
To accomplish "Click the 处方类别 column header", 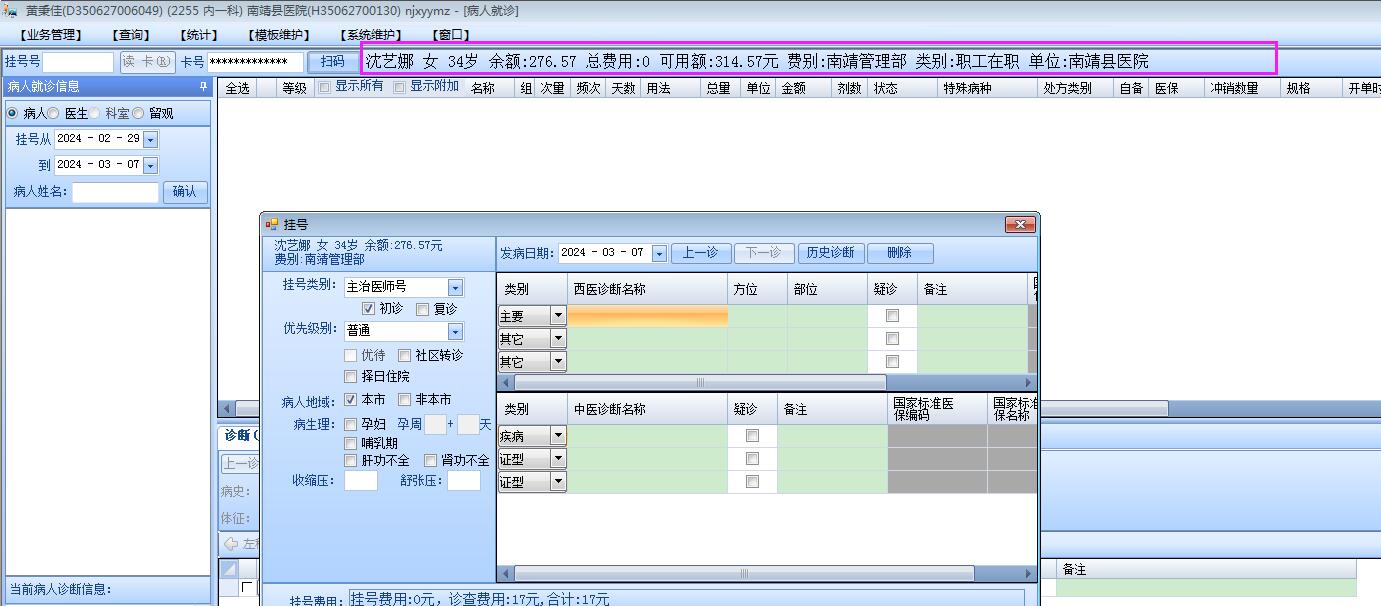I will [1075, 88].
